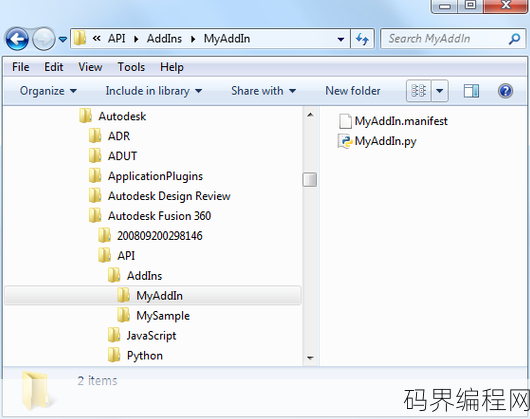The image size is (530, 419).
Task: Open the recent pages dropdown arrow
Action: [63, 39]
